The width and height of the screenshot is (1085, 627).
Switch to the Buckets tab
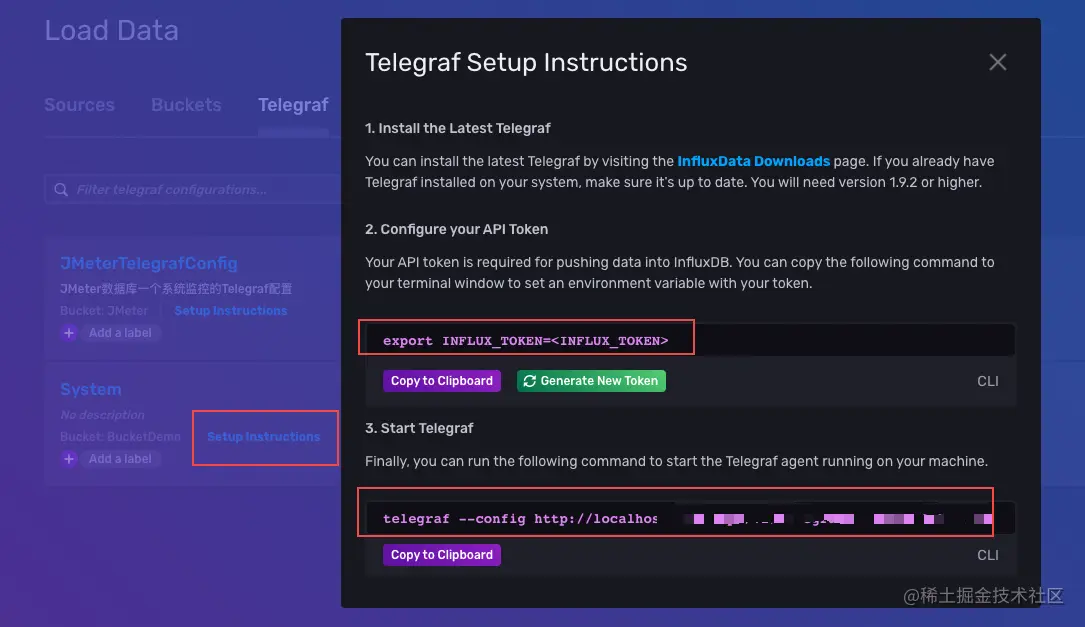click(186, 104)
